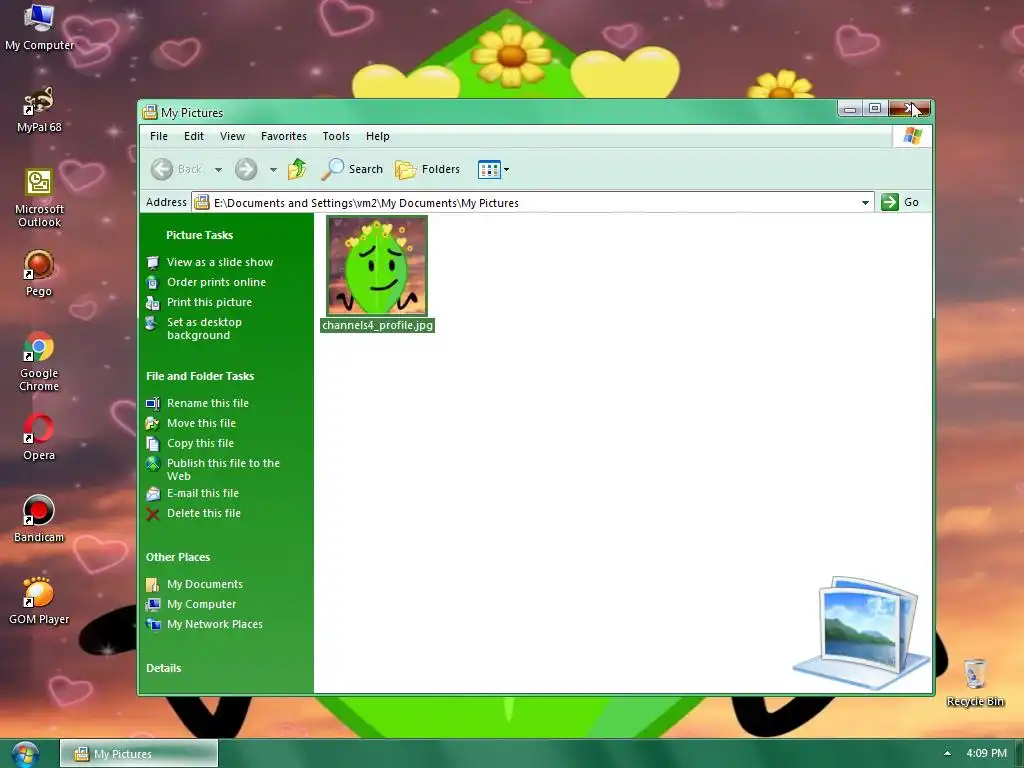Click the Back navigation button

[176, 169]
